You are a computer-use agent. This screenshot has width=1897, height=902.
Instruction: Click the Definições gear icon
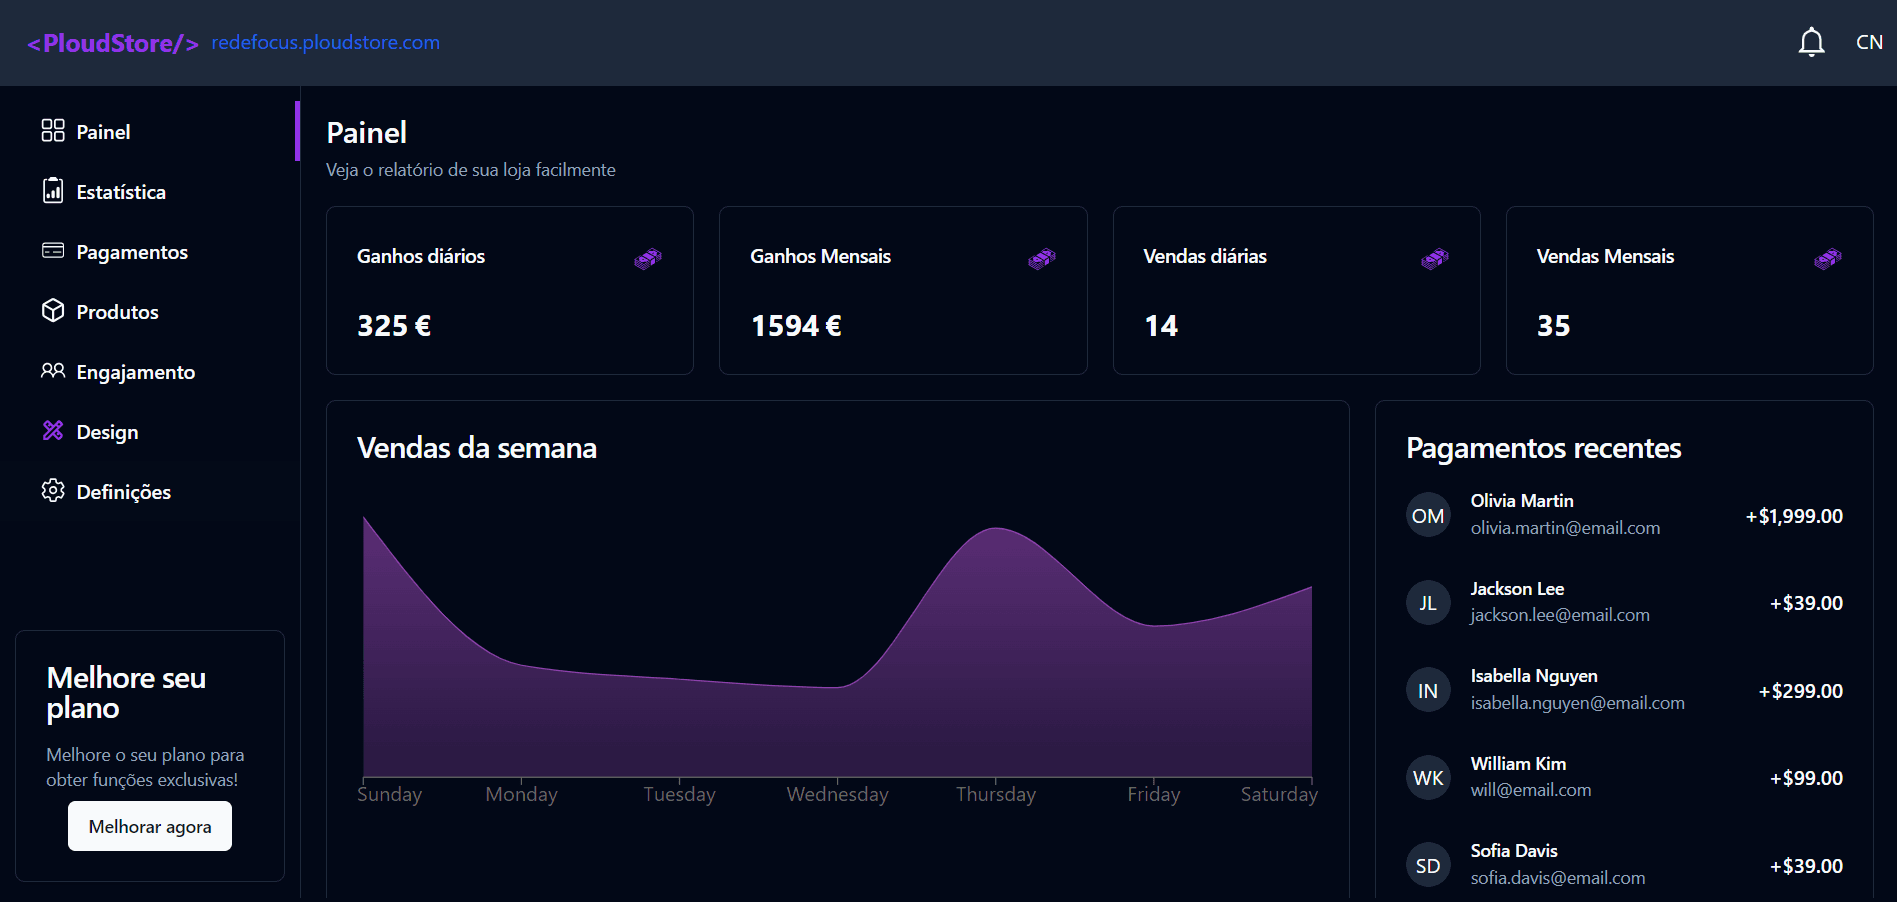[53, 491]
